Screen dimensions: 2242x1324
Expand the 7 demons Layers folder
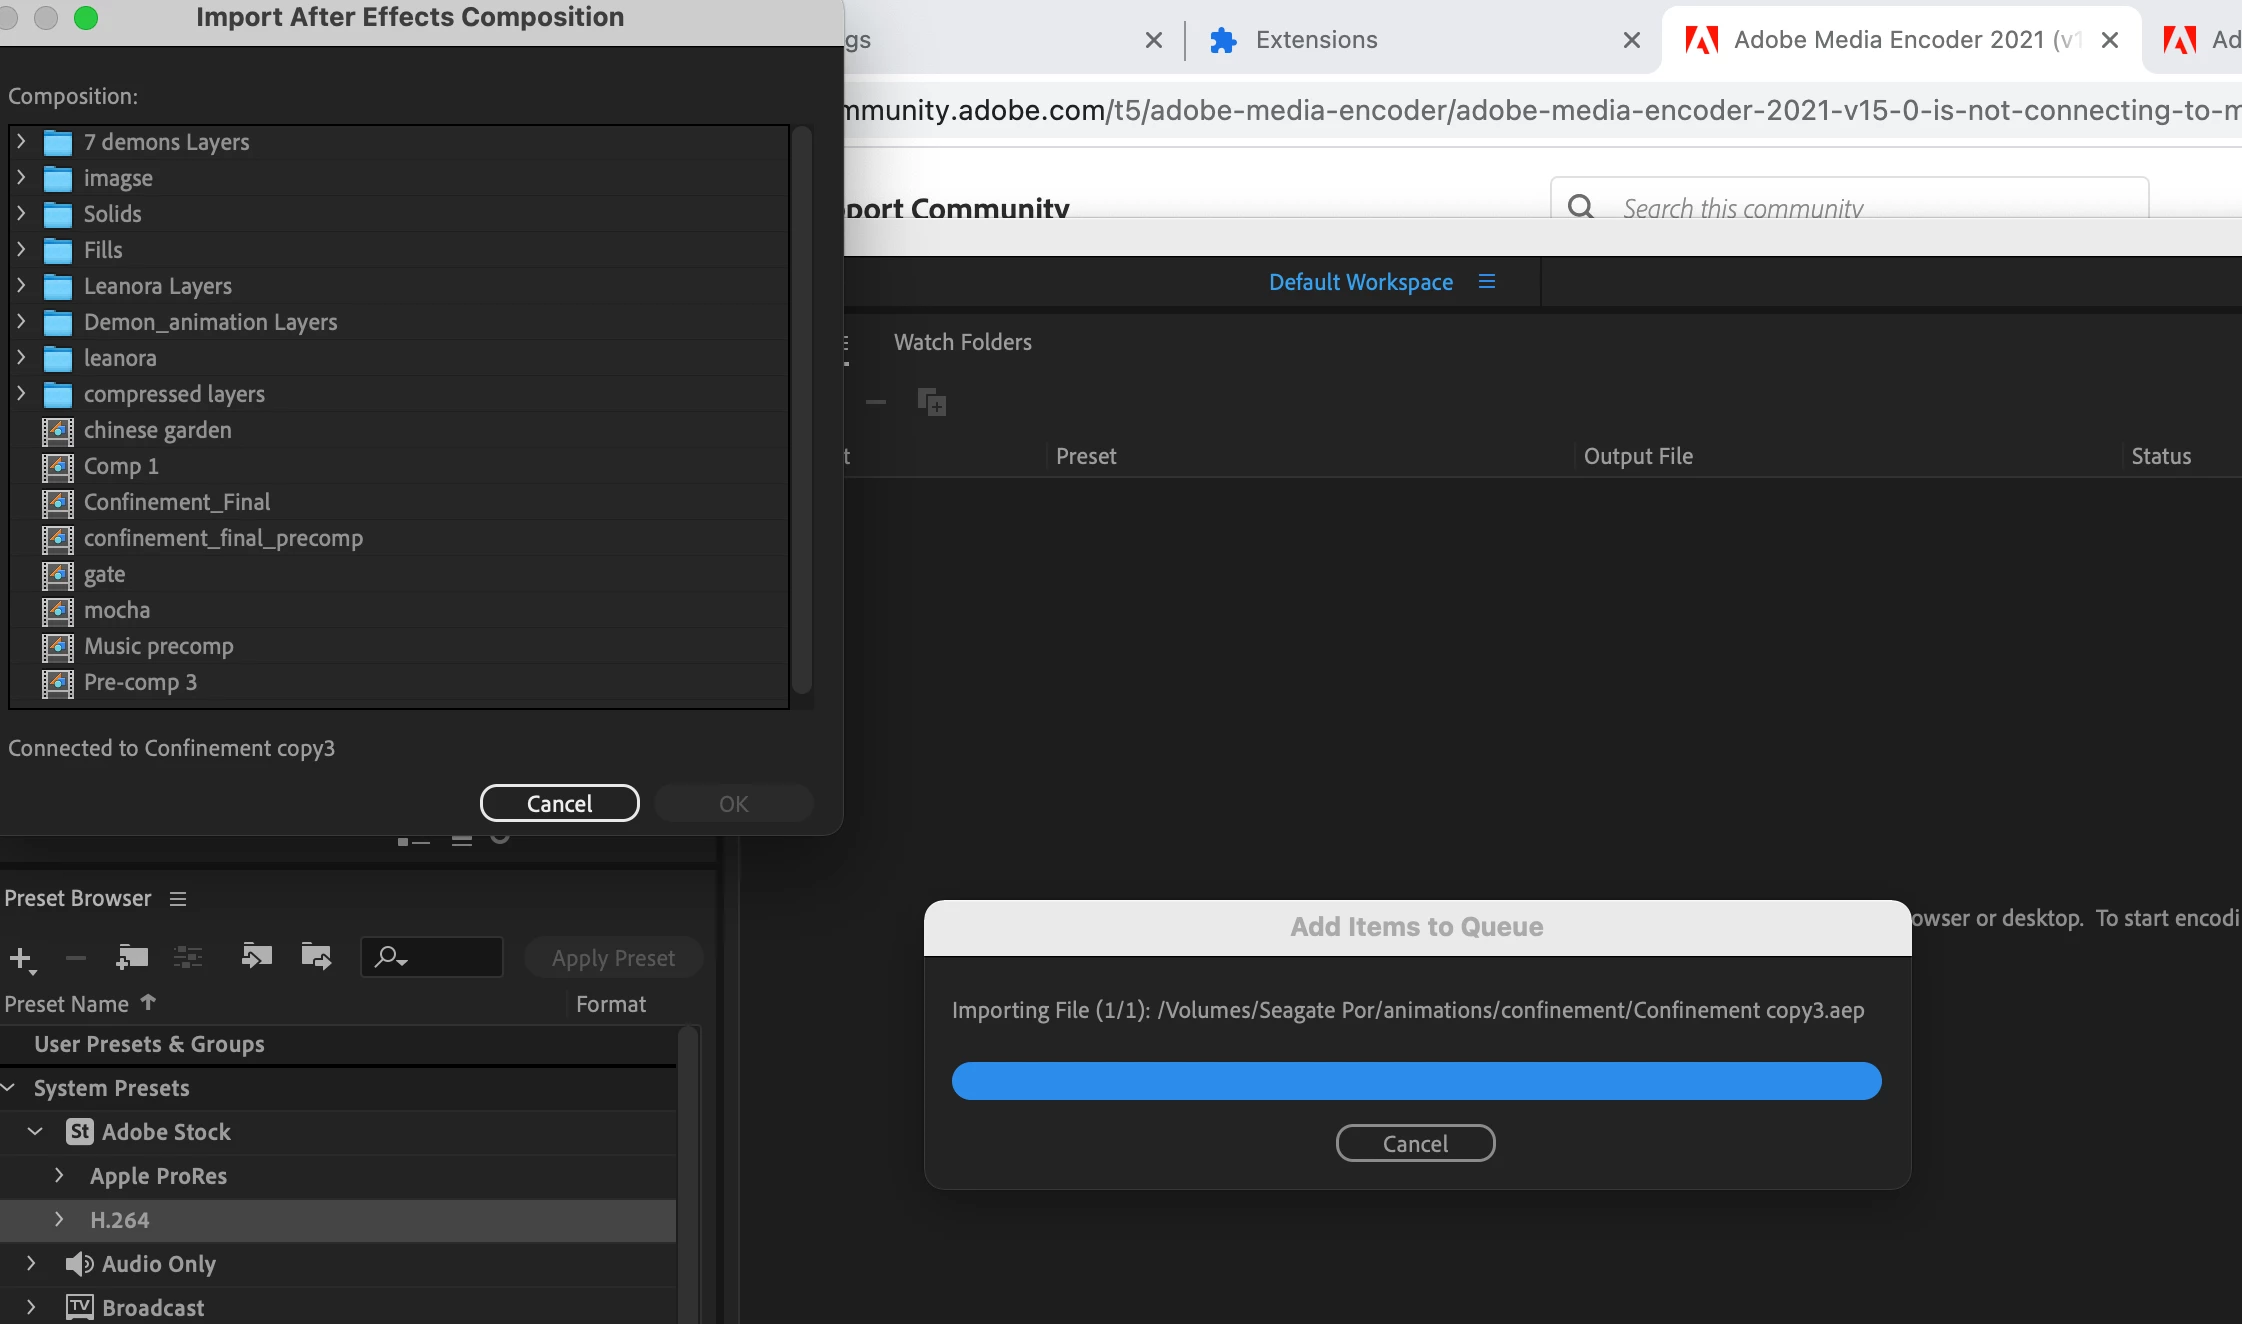(x=21, y=142)
